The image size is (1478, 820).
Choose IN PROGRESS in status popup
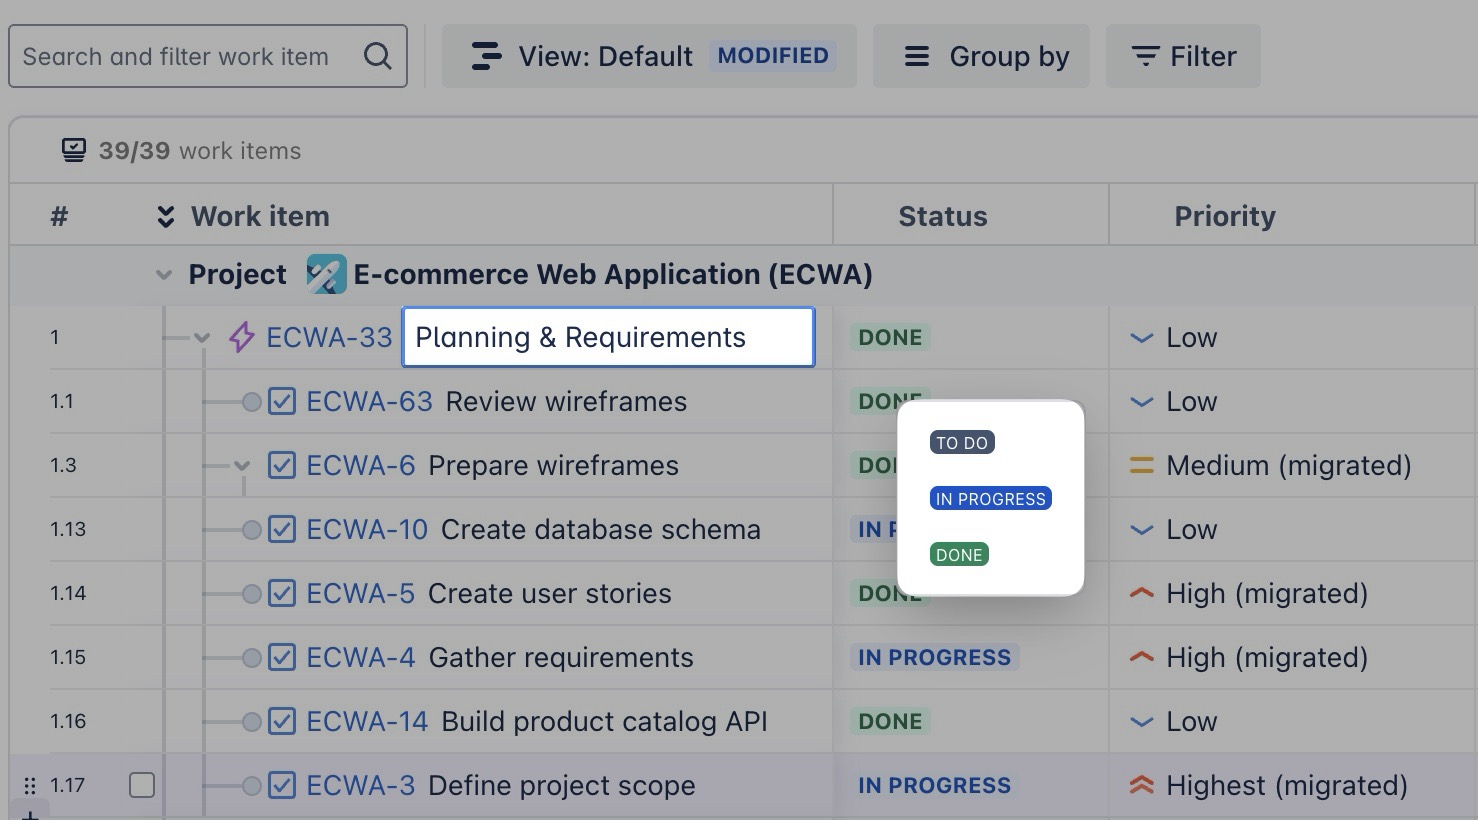point(990,498)
